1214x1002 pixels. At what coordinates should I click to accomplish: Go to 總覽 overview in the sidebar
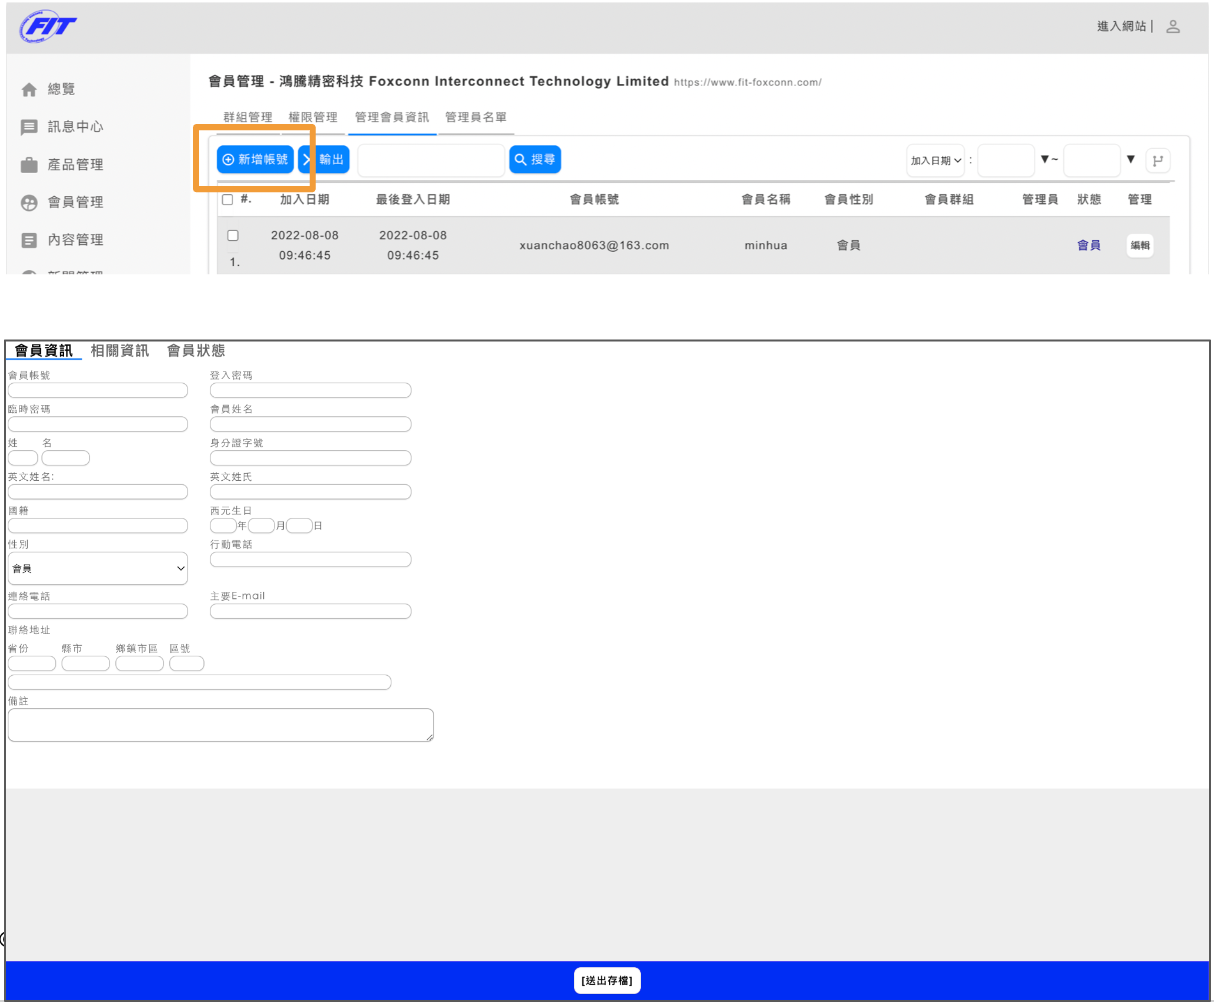pos(61,89)
